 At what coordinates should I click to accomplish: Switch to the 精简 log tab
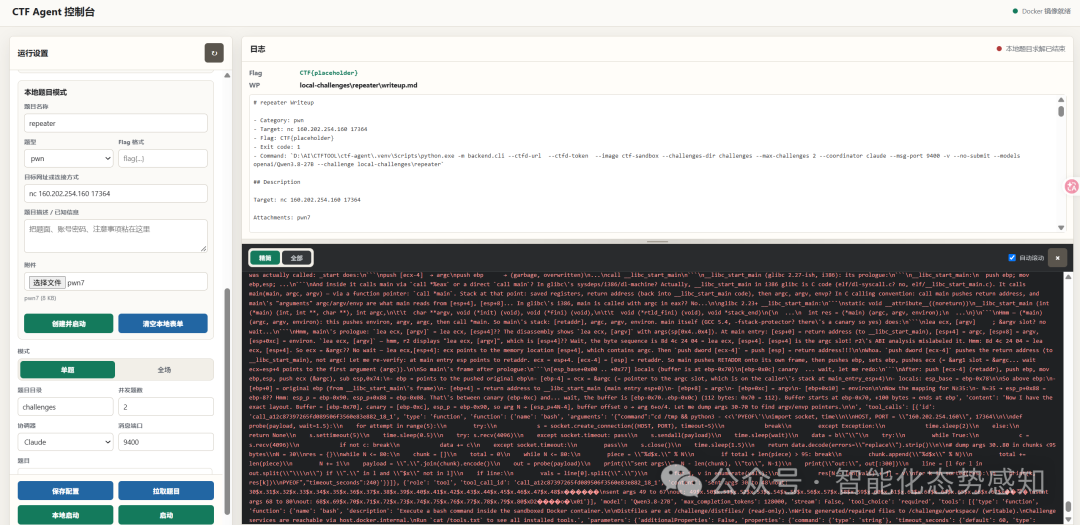click(265, 258)
